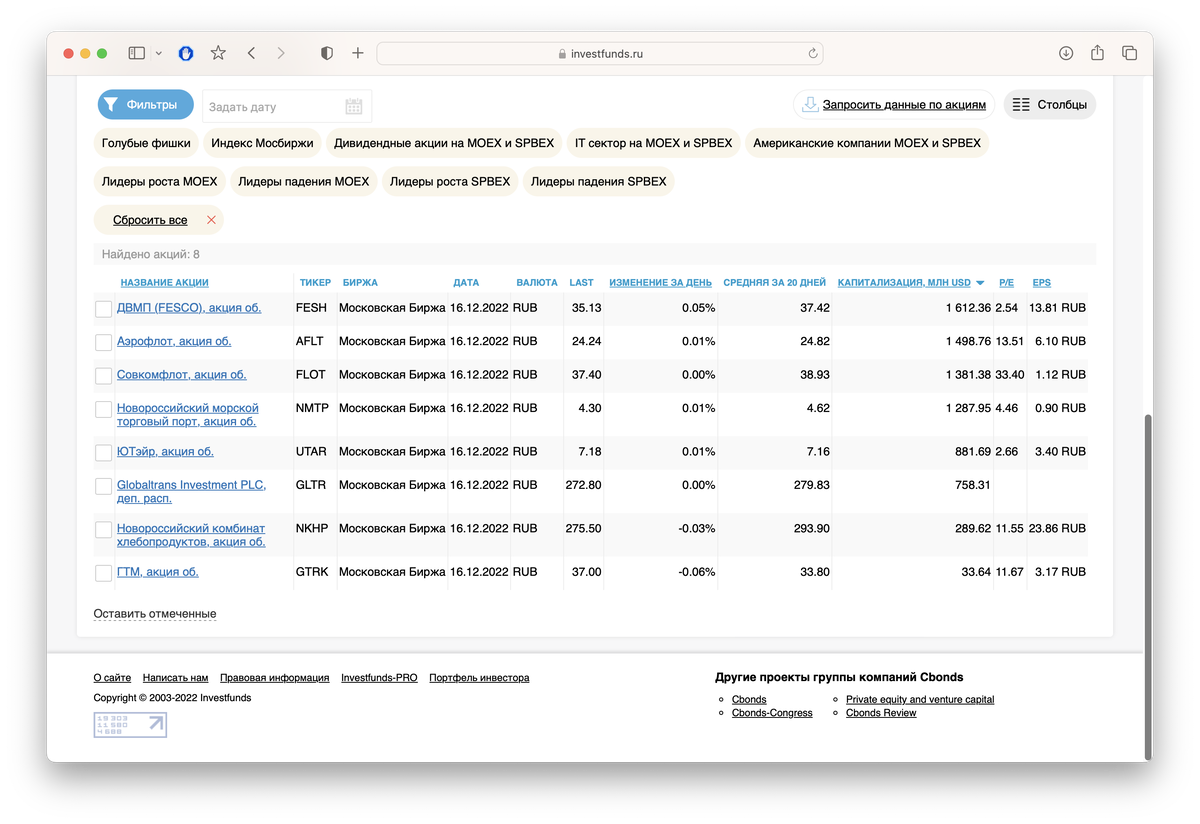Check the checkbox for Аэрофлот row
The image size is (1200, 824).
coord(103,342)
